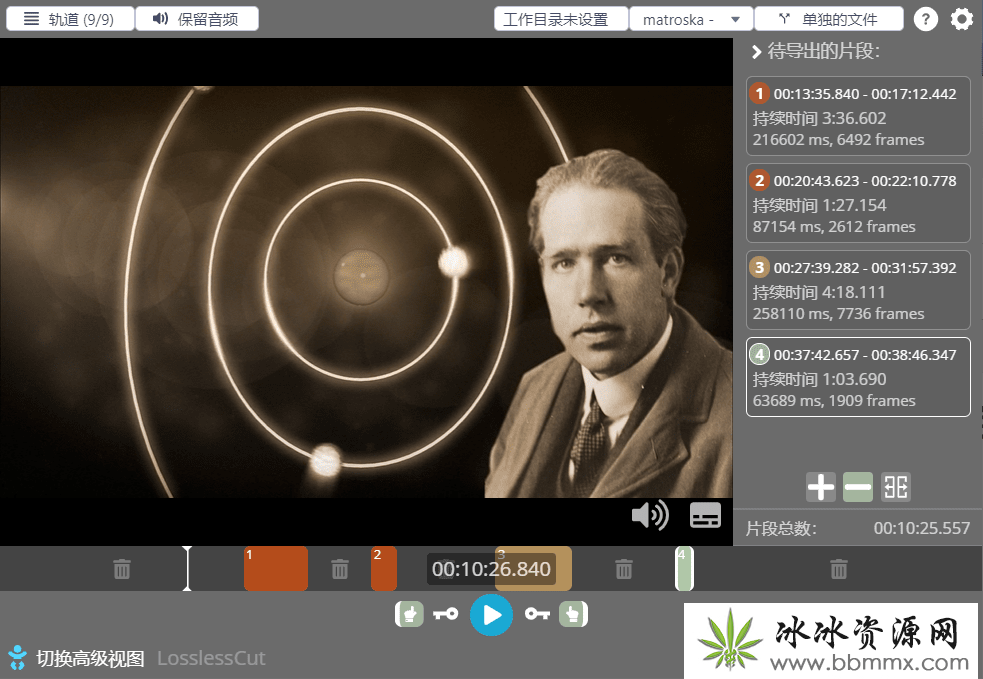
Task: Select segment 3 starting at 00:27:39.282
Action: 858,290
